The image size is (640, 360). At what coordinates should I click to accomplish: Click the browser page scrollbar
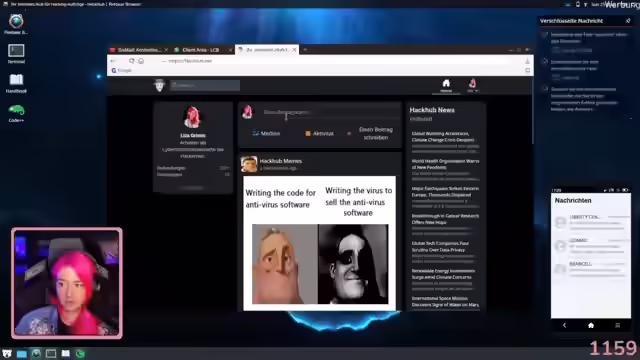point(532,110)
